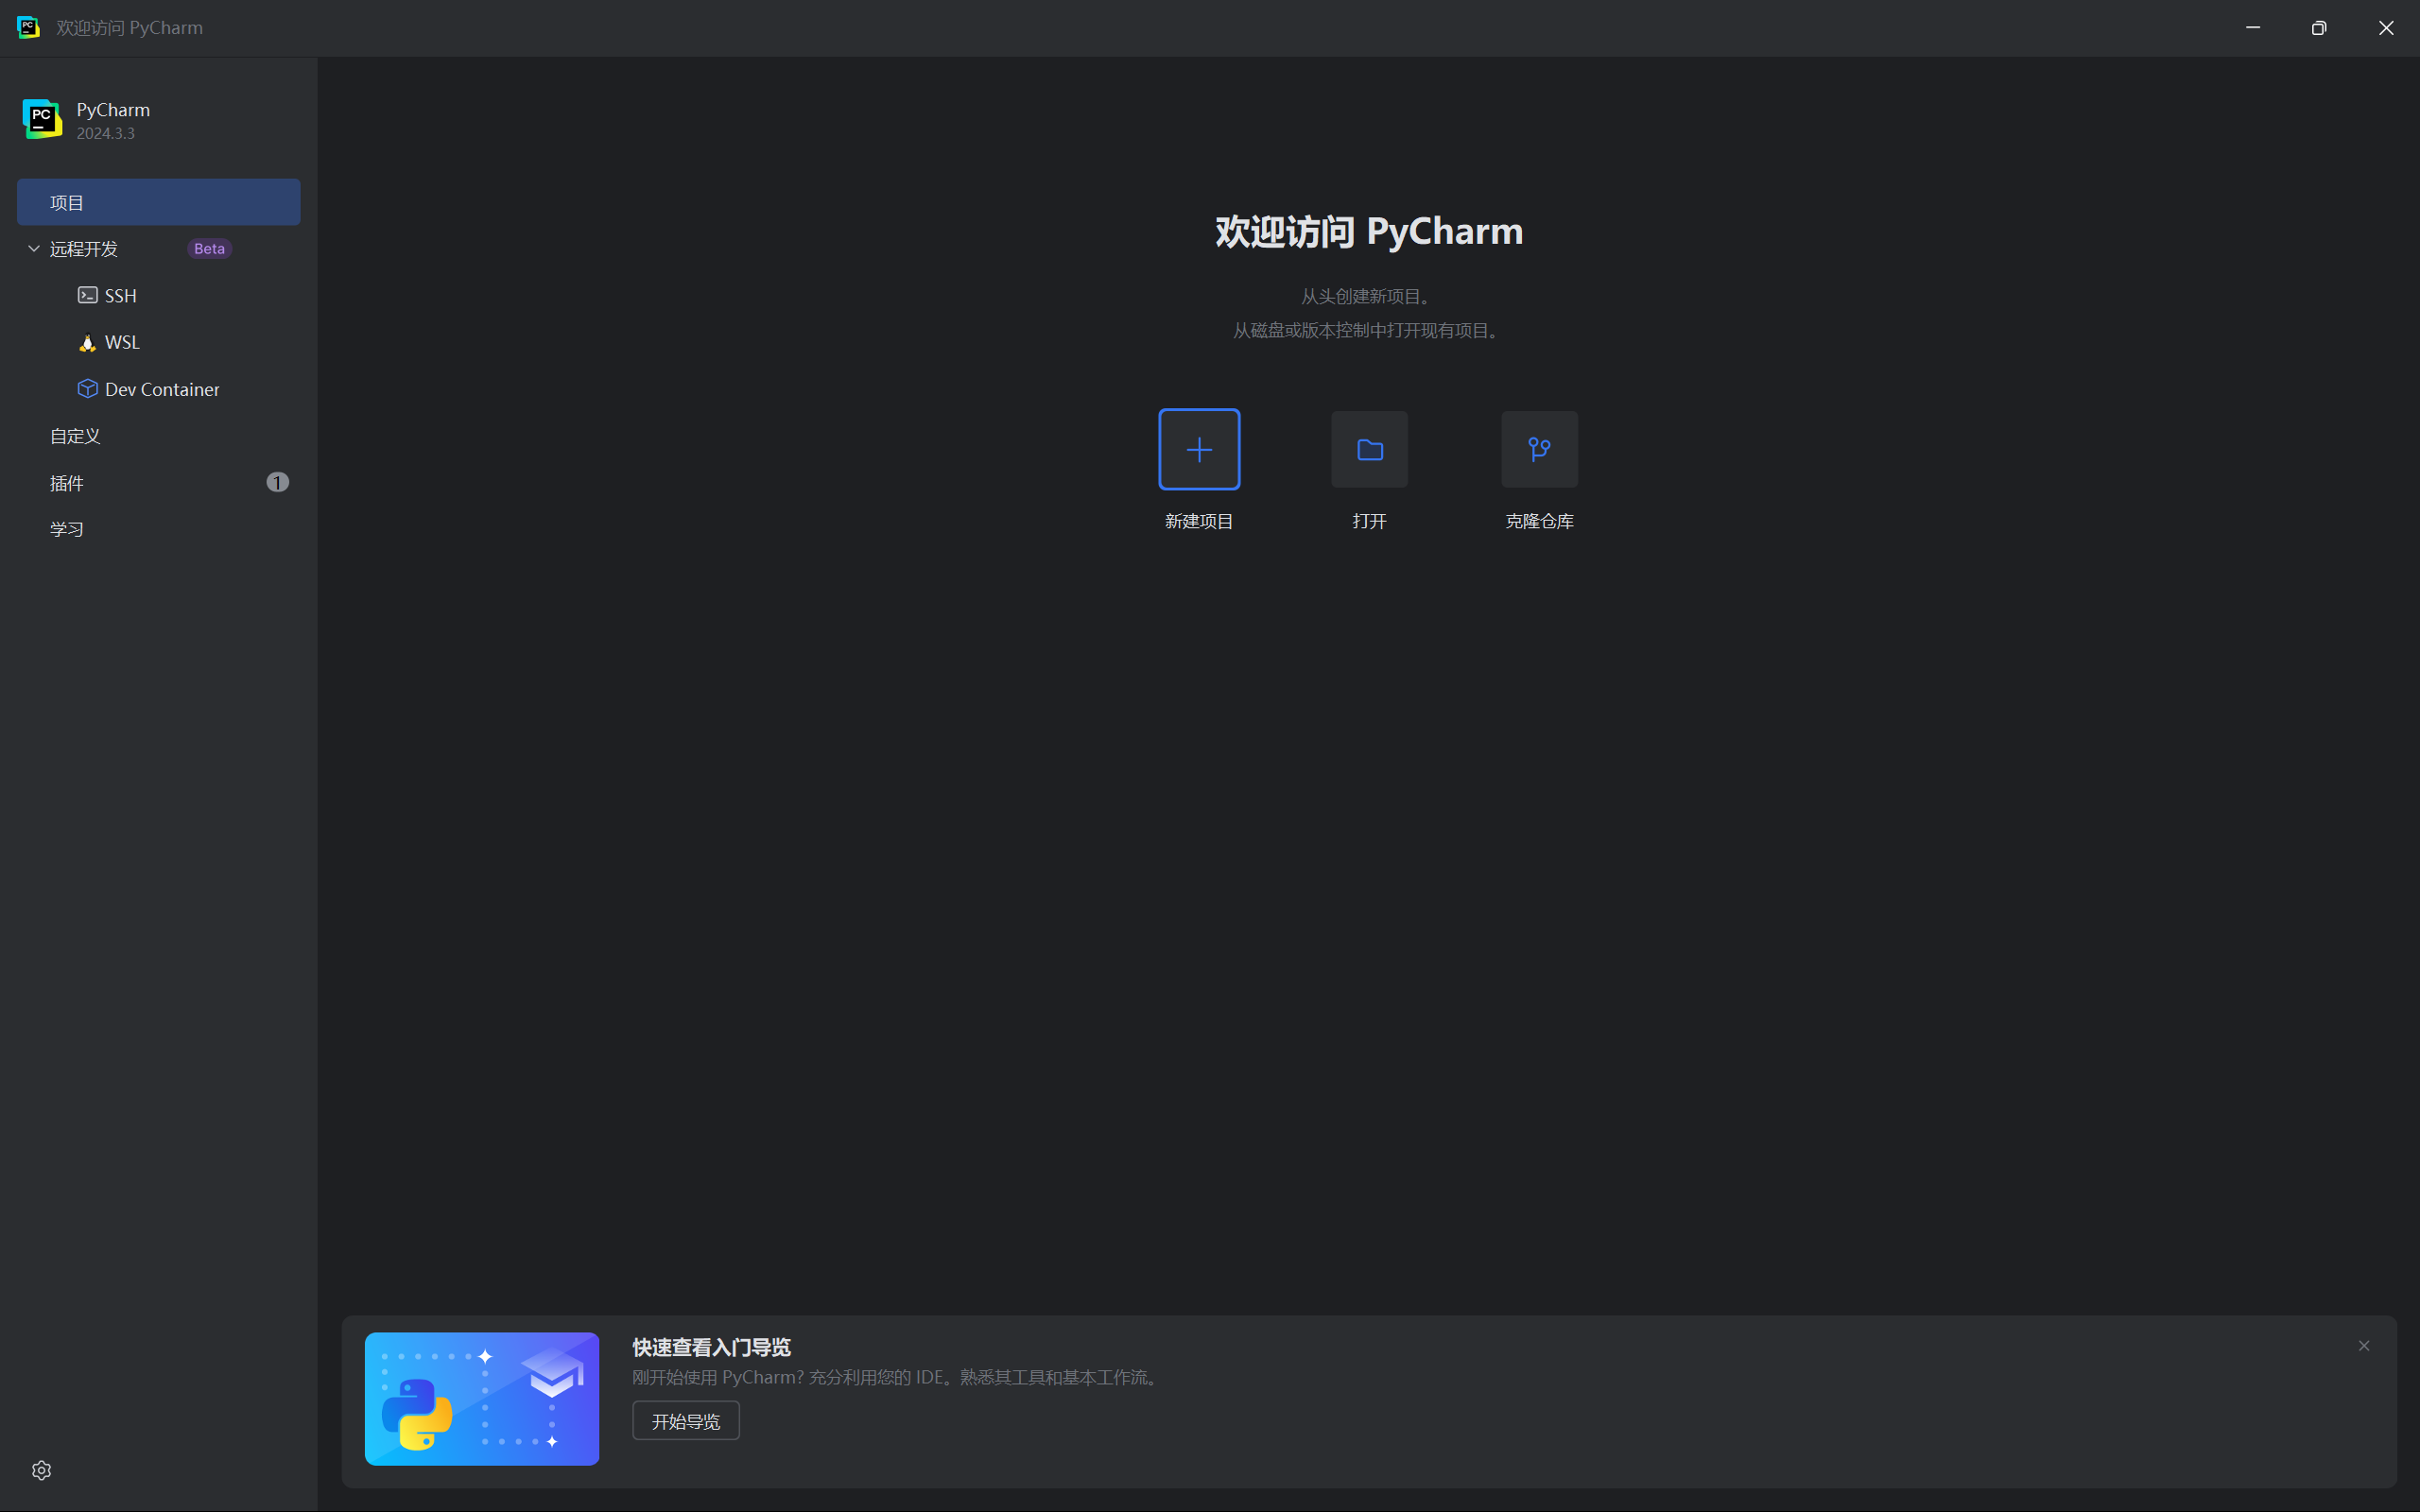
Task: Click the plugins update count badge
Action: pos(277,482)
